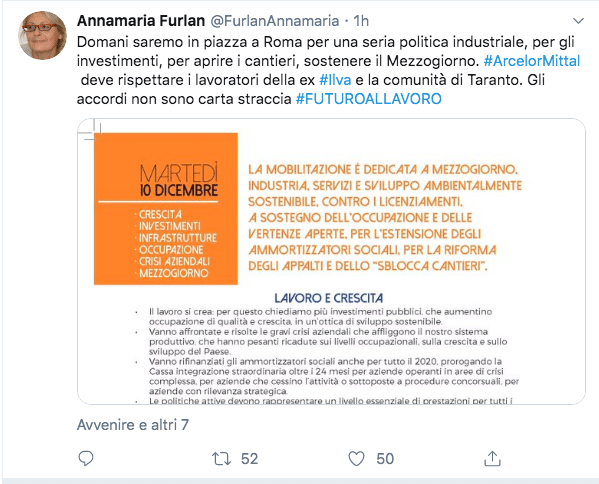The height and width of the screenshot is (484, 599).
Task: View people tagged: Avvenire e altri 7
Action: (133, 425)
